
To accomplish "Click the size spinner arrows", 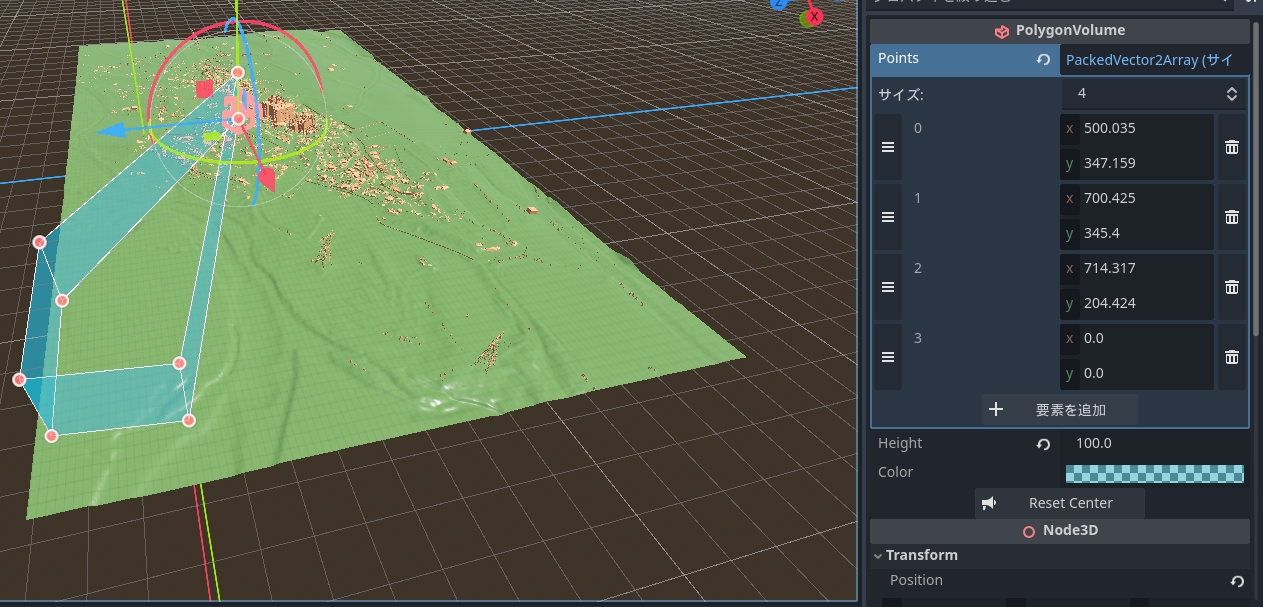I will click(x=1231, y=94).
